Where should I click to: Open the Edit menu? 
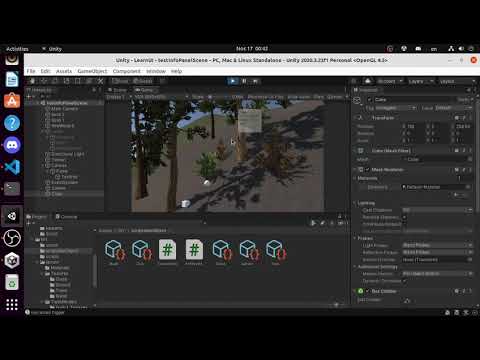coord(46,71)
